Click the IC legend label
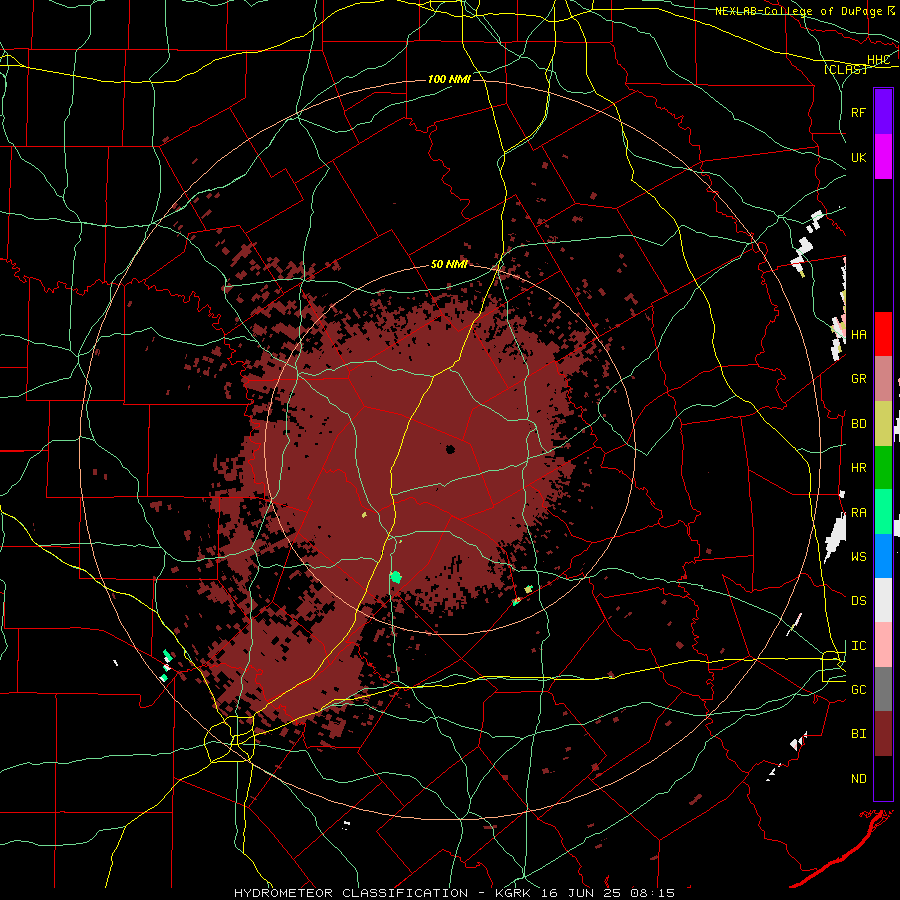This screenshot has height=900, width=900. [858, 646]
